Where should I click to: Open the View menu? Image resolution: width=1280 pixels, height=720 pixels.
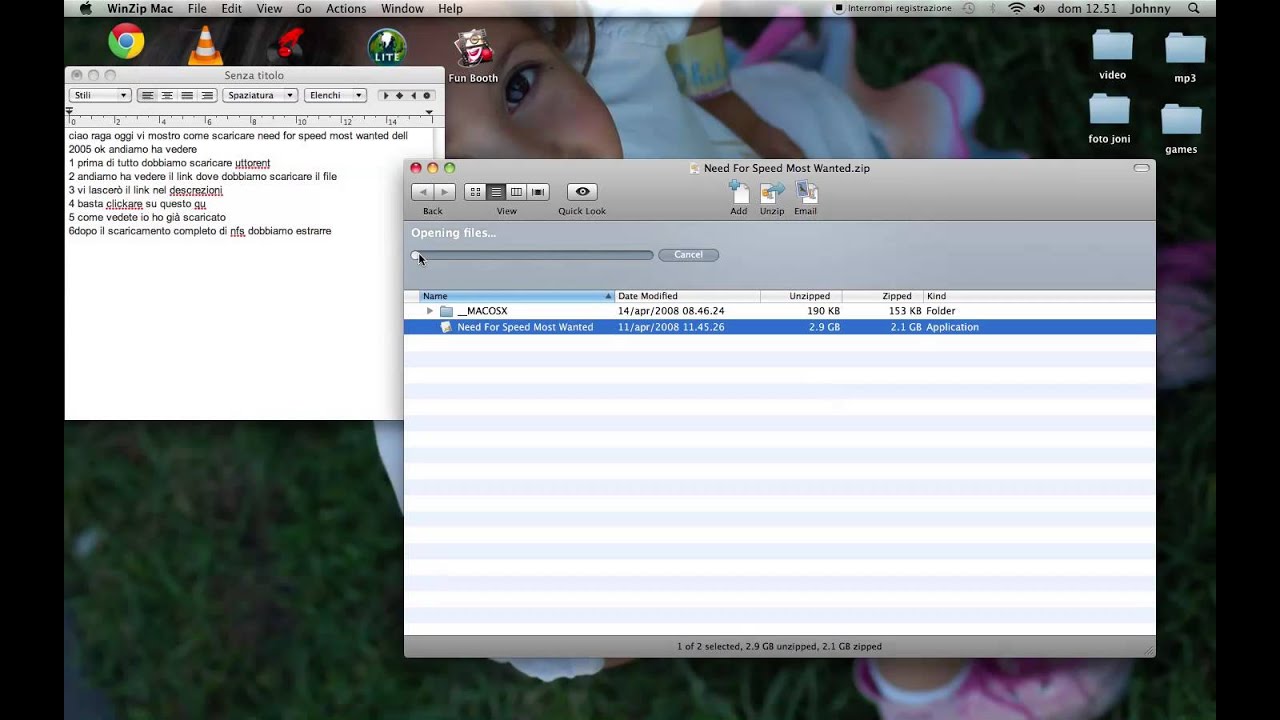tap(269, 8)
